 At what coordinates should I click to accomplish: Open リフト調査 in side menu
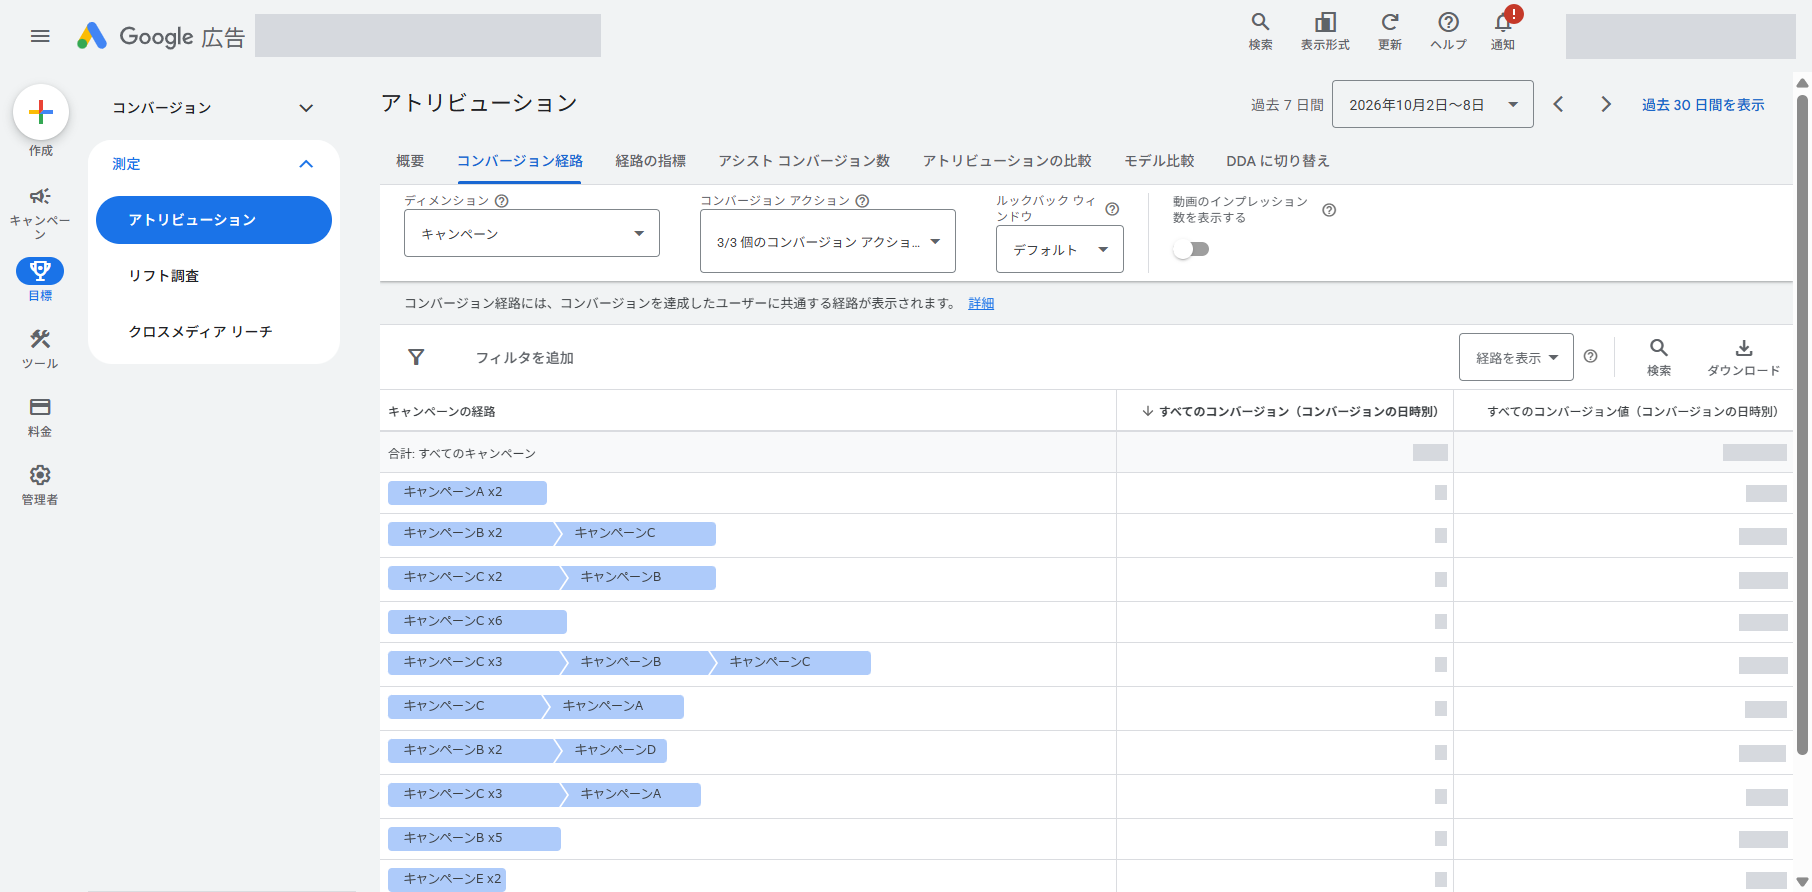pyautogui.click(x=214, y=276)
